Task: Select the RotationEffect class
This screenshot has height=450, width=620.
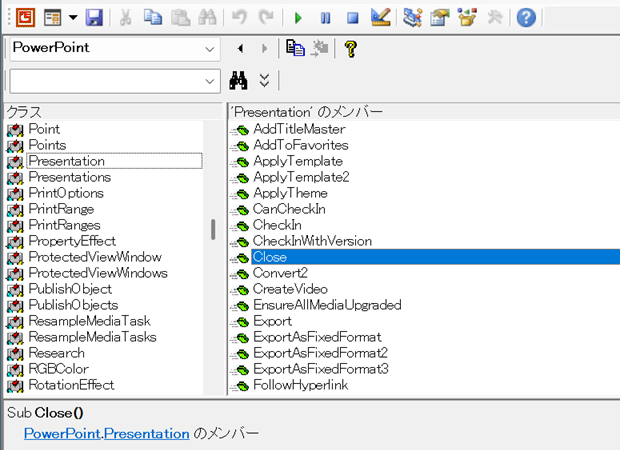Action: (x=71, y=385)
